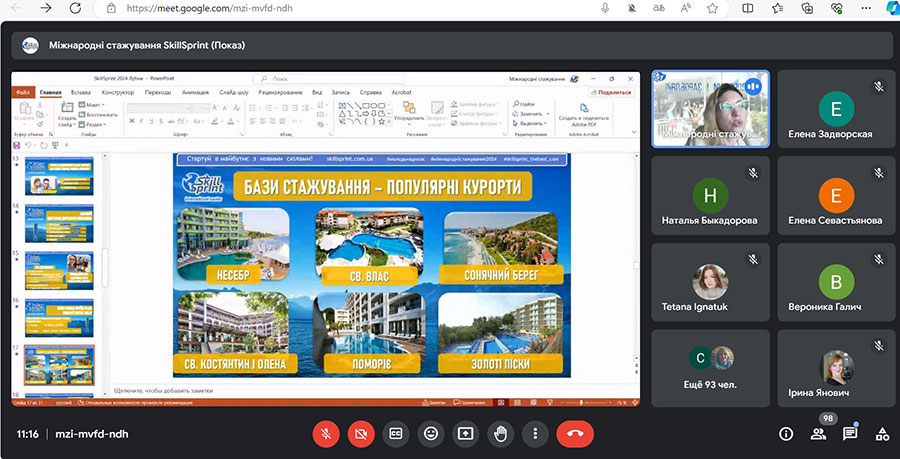Unmute the microphone in the call bar
This screenshot has width=900, height=459.
tap(326, 434)
